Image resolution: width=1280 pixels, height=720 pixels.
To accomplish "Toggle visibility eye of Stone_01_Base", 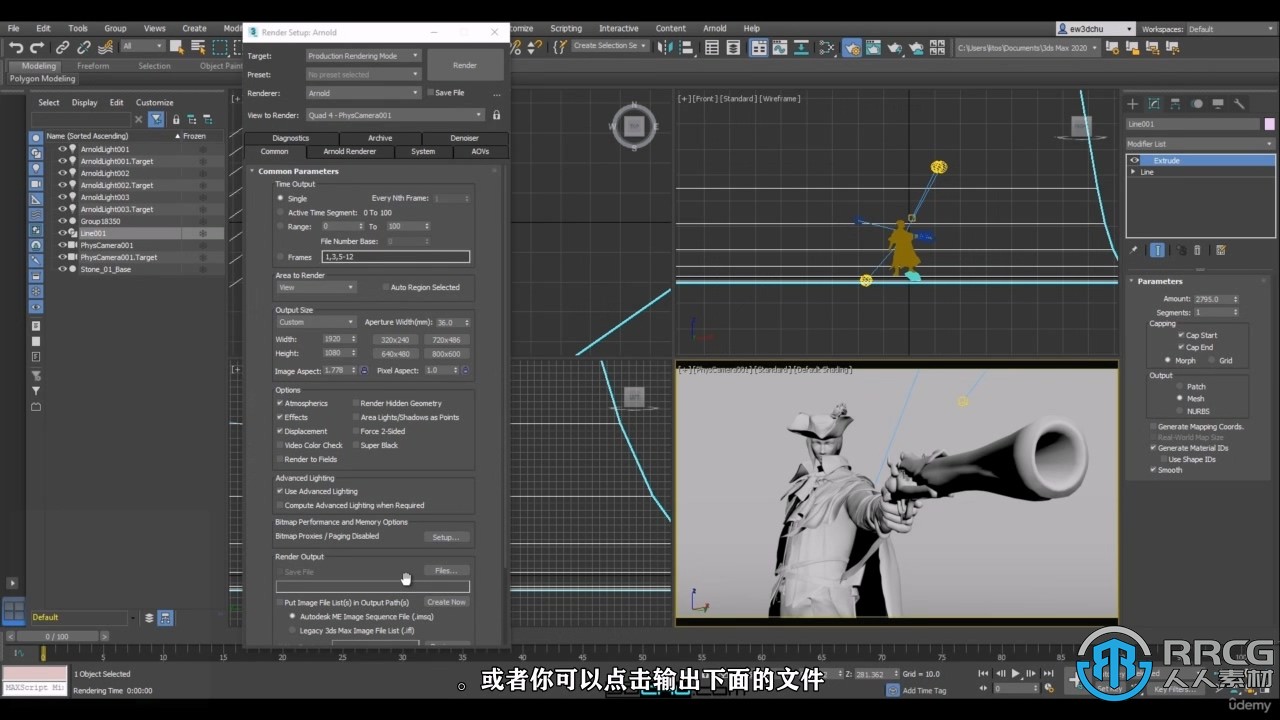I will (62, 269).
